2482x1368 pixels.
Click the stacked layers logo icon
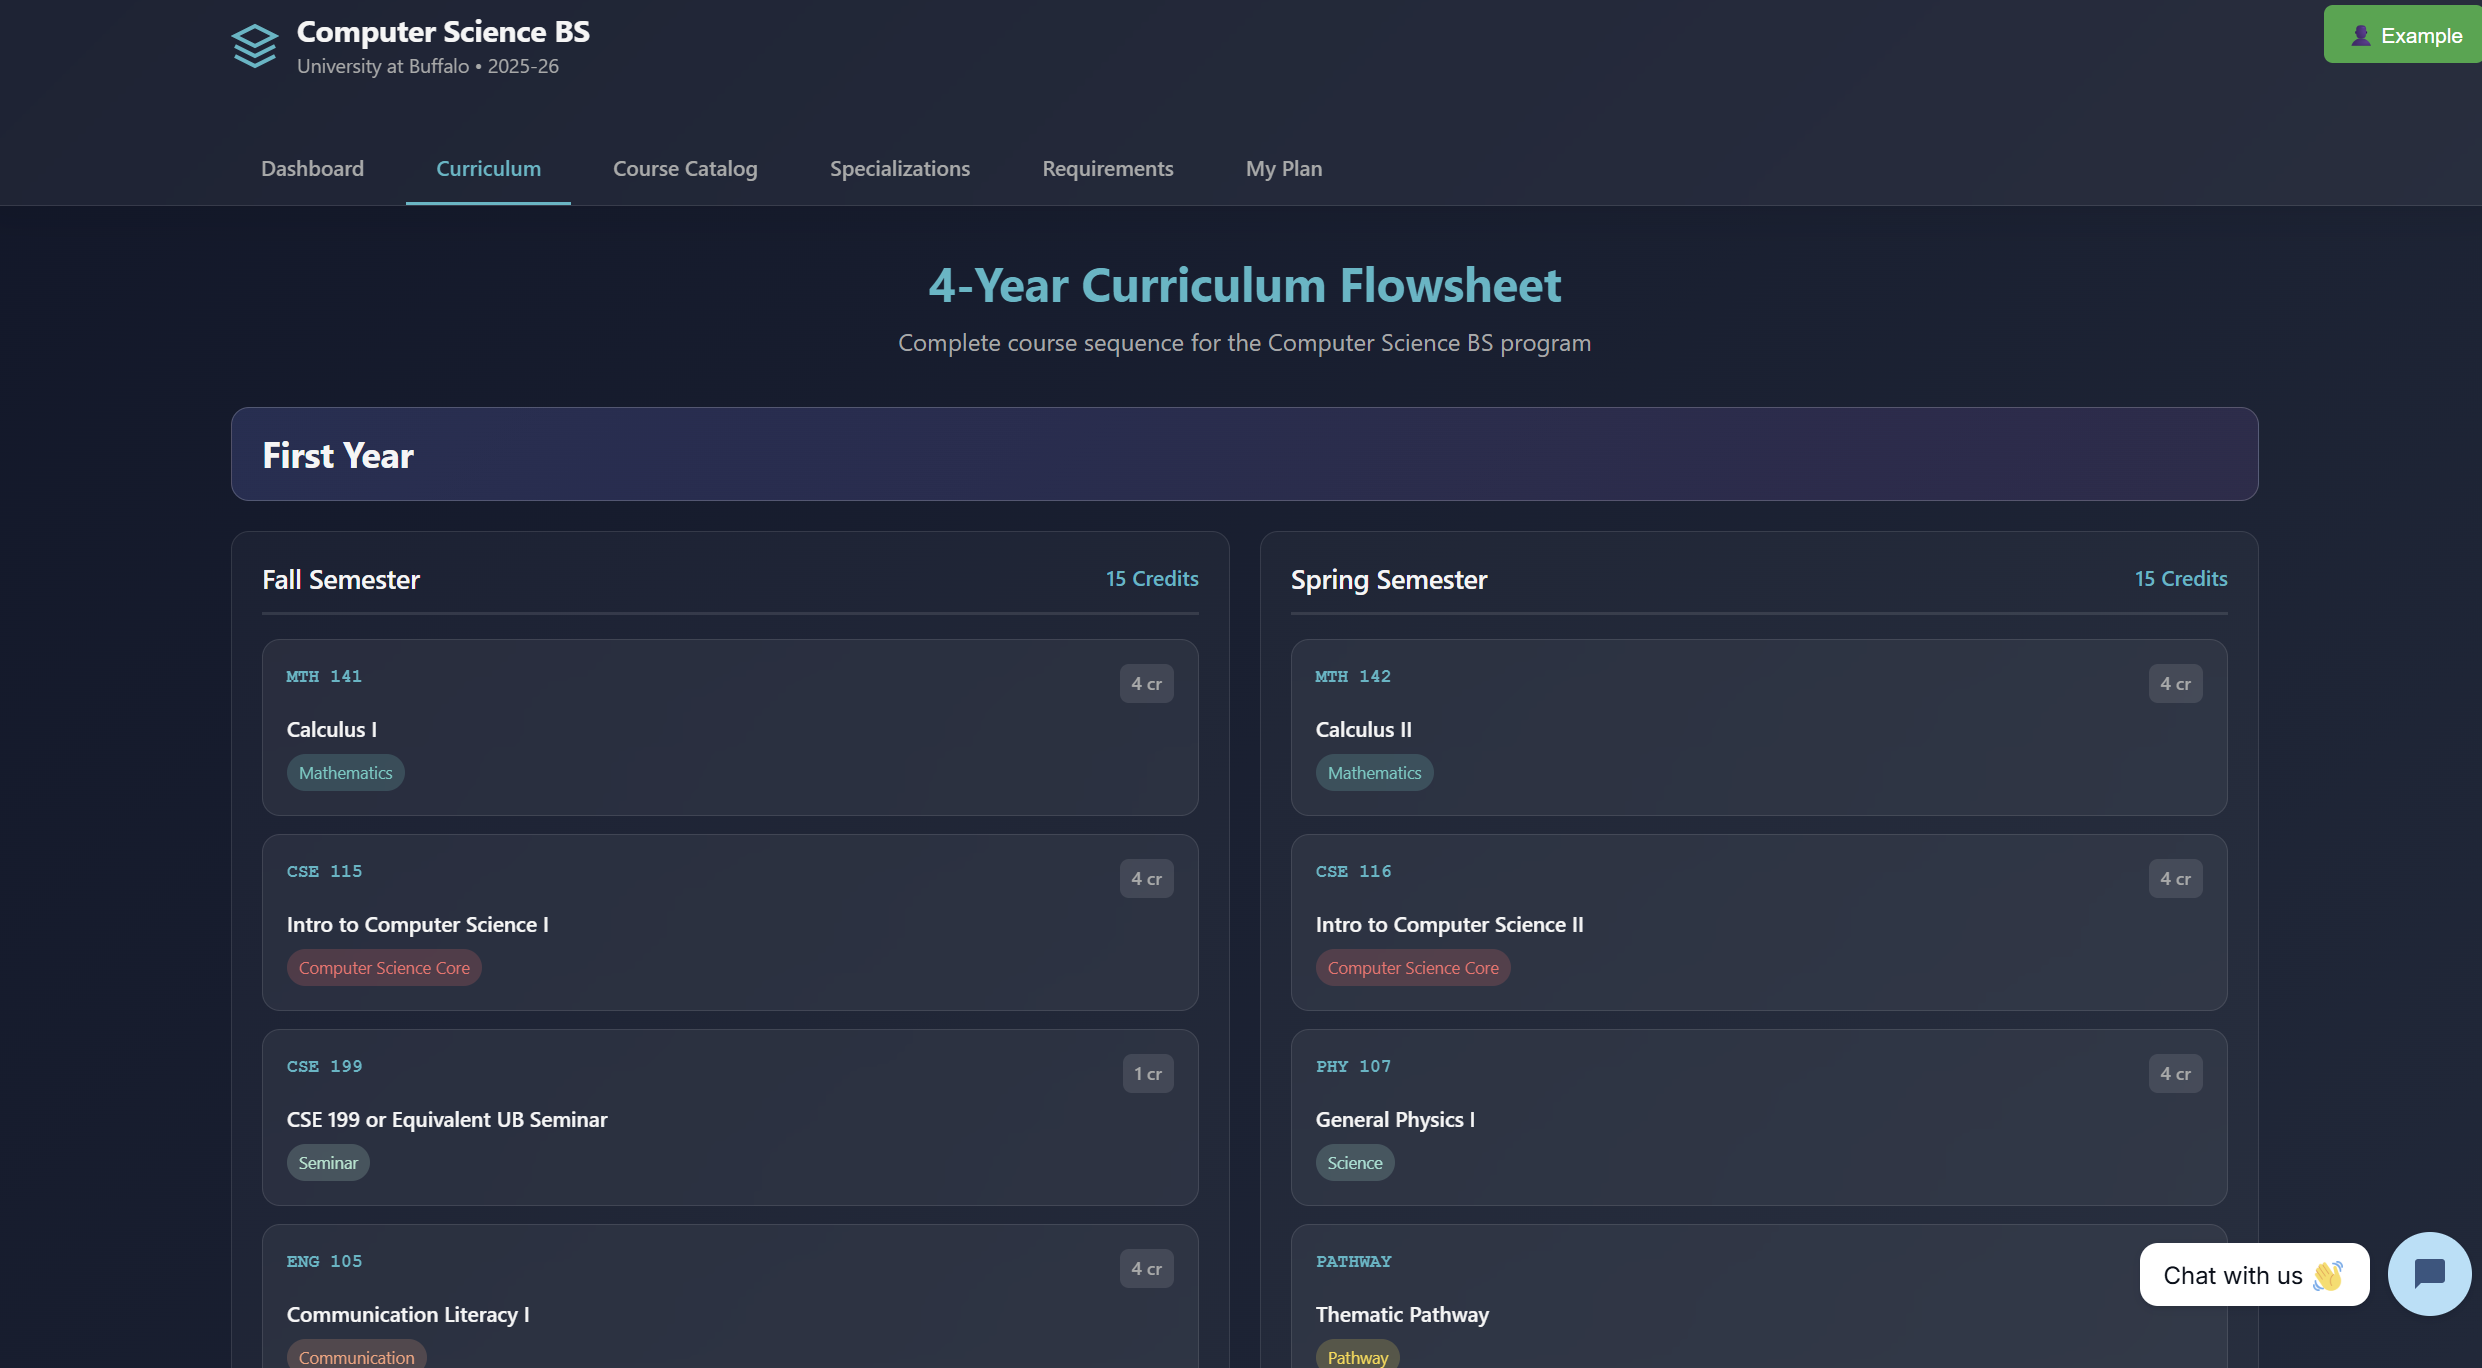pyautogui.click(x=254, y=46)
